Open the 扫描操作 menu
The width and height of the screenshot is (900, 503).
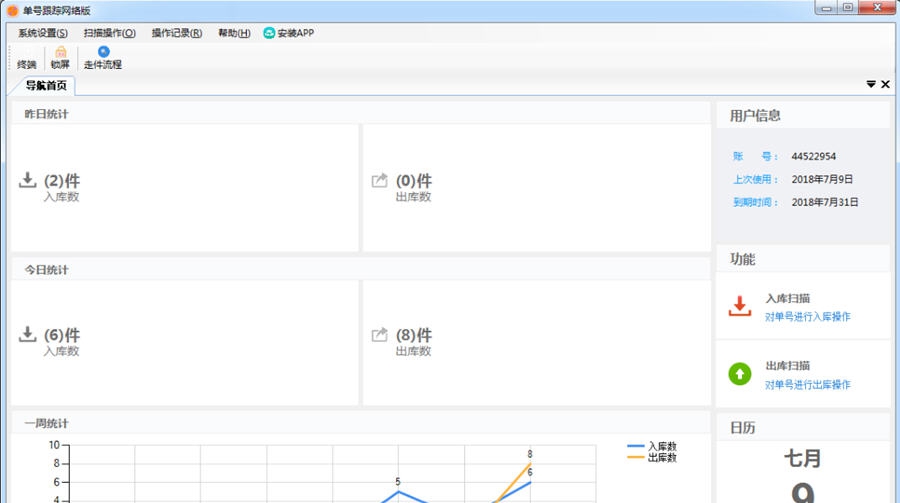click(x=110, y=33)
